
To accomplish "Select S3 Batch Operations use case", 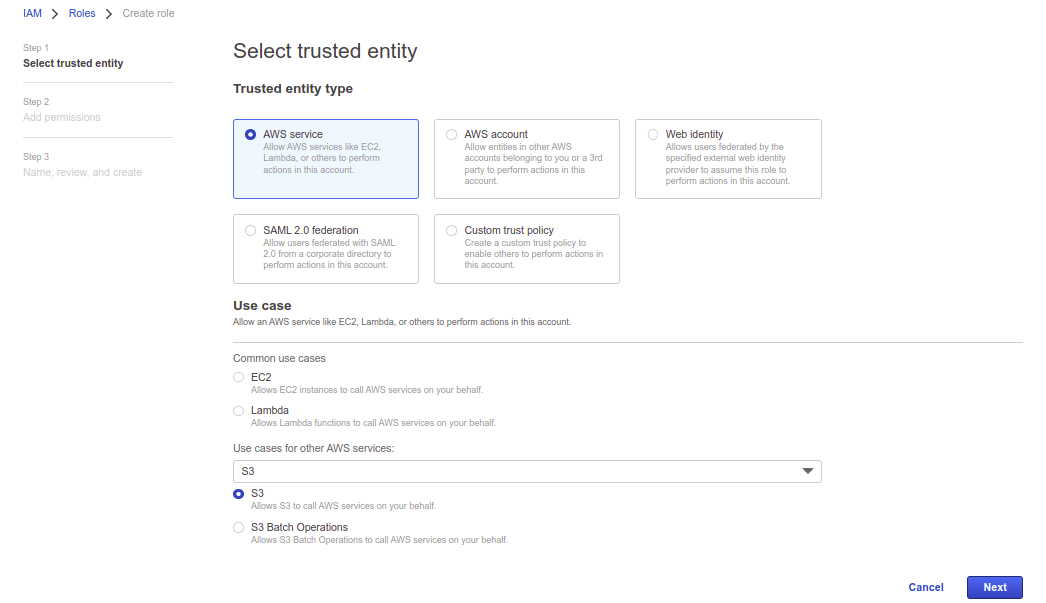I will click(x=238, y=528).
